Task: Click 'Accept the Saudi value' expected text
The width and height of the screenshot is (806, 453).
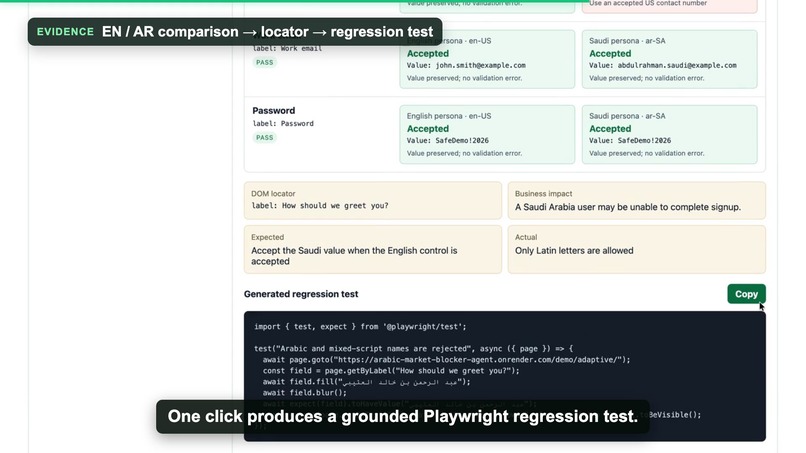Action: [x=354, y=256]
